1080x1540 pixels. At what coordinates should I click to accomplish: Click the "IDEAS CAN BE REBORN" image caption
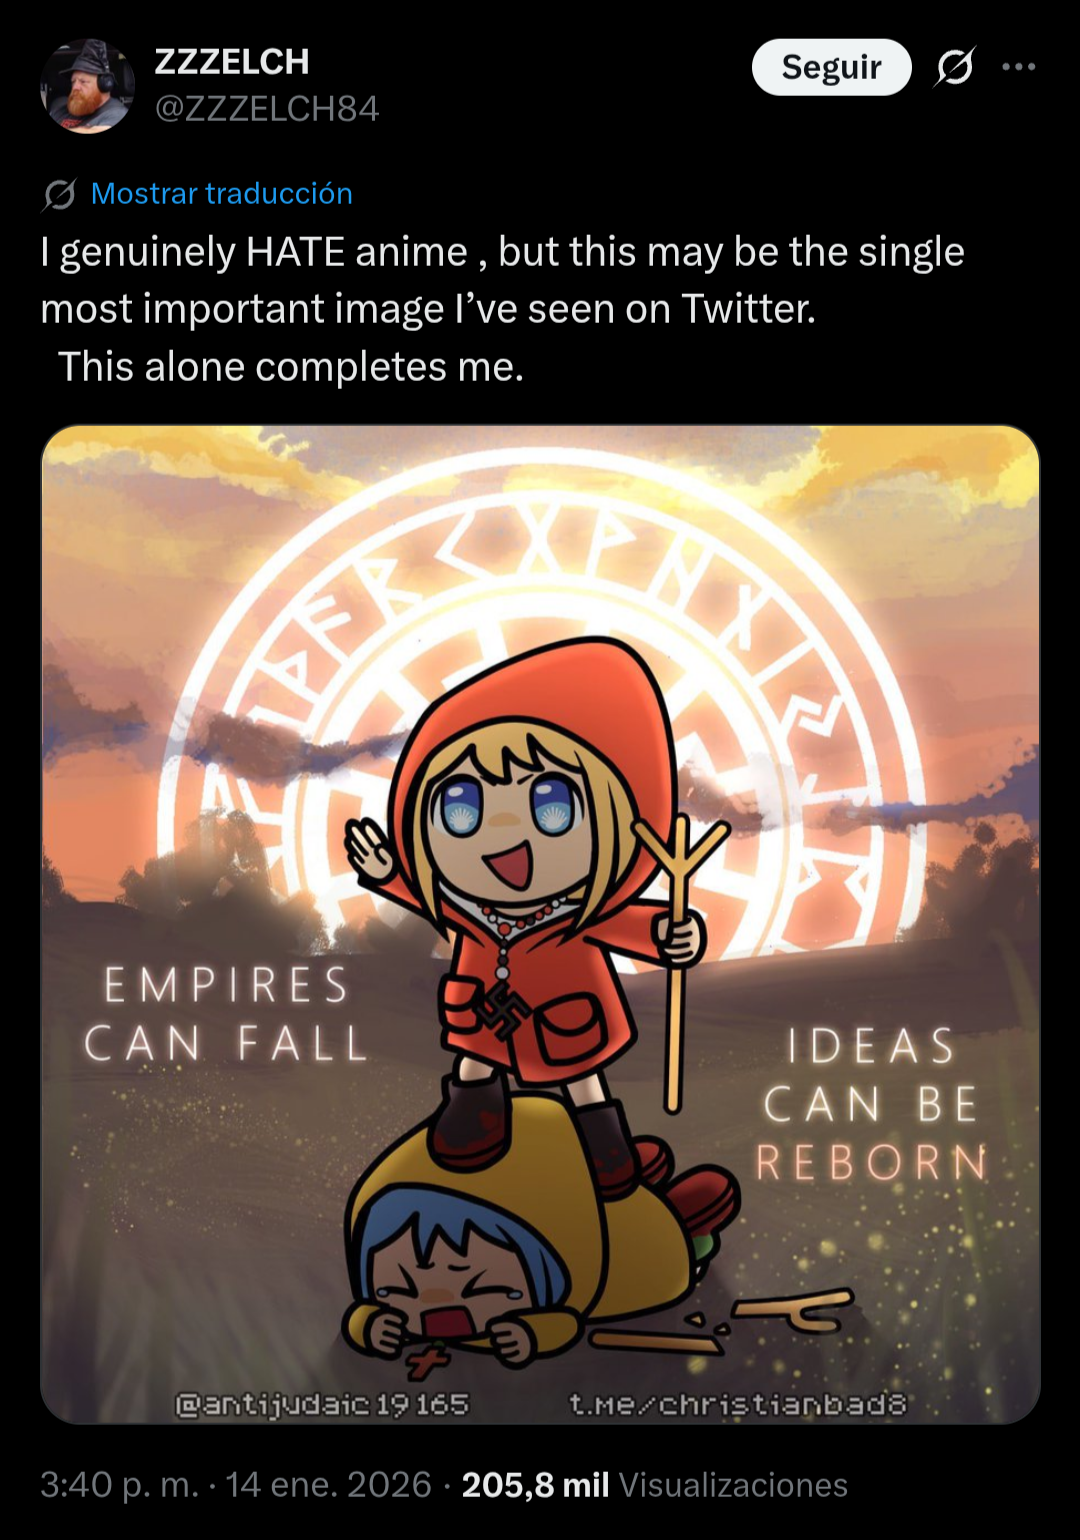[871, 1104]
